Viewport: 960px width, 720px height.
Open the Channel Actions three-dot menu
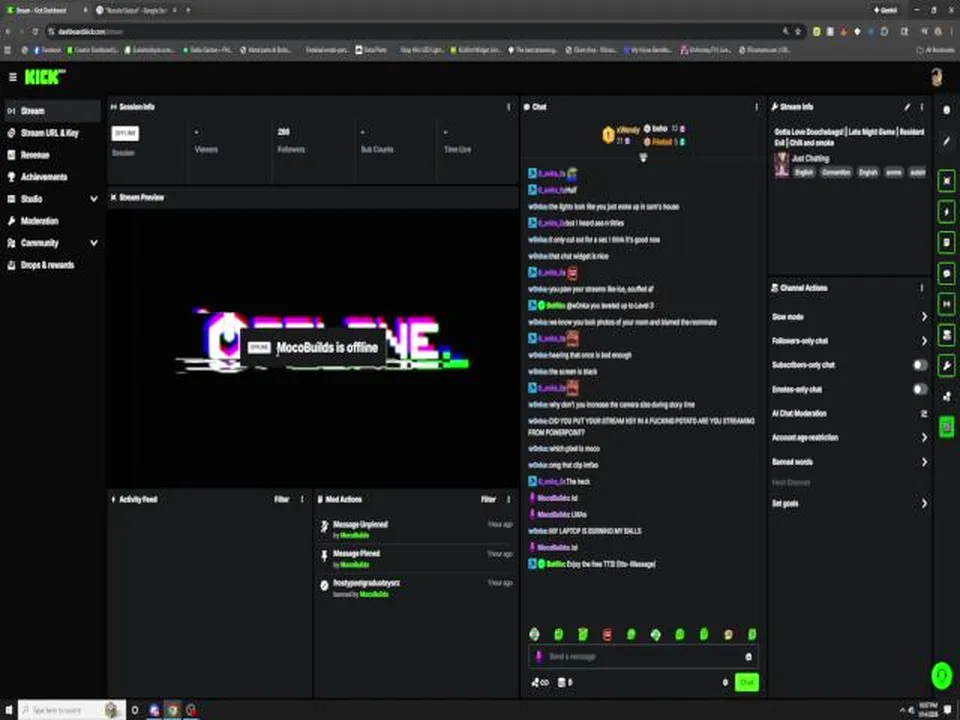pos(922,288)
